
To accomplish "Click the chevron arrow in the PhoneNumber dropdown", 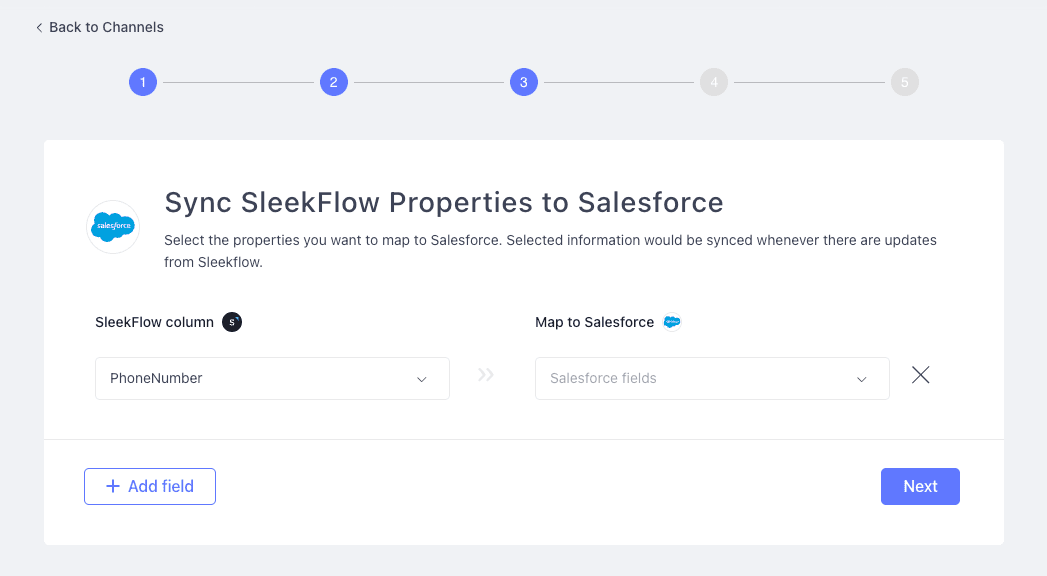I will pos(421,379).
